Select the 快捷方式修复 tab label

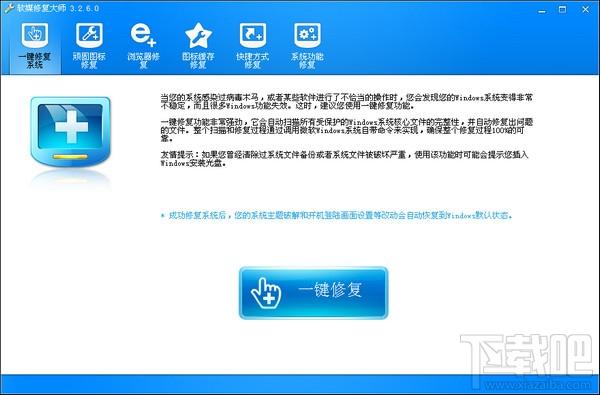click(x=253, y=60)
